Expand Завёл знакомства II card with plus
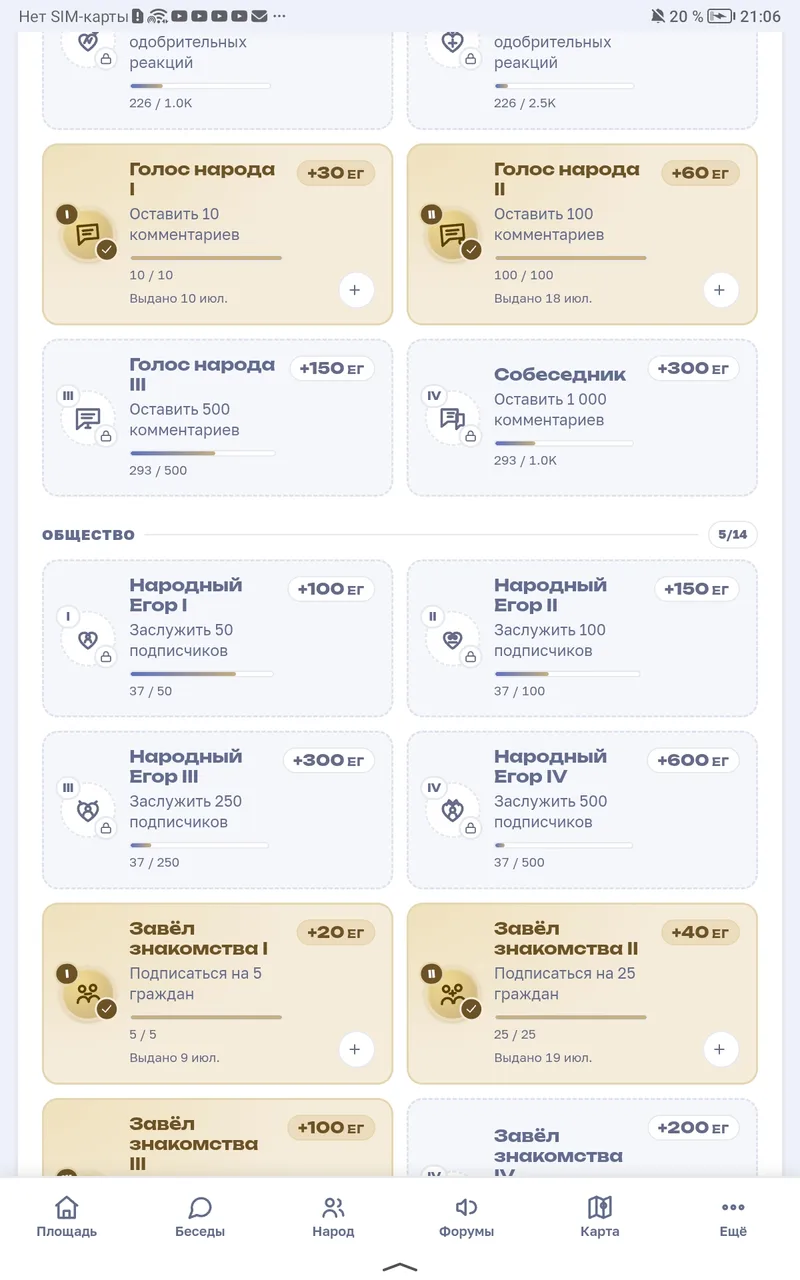The height and width of the screenshot is (1280, 800). click(719, 1049)
